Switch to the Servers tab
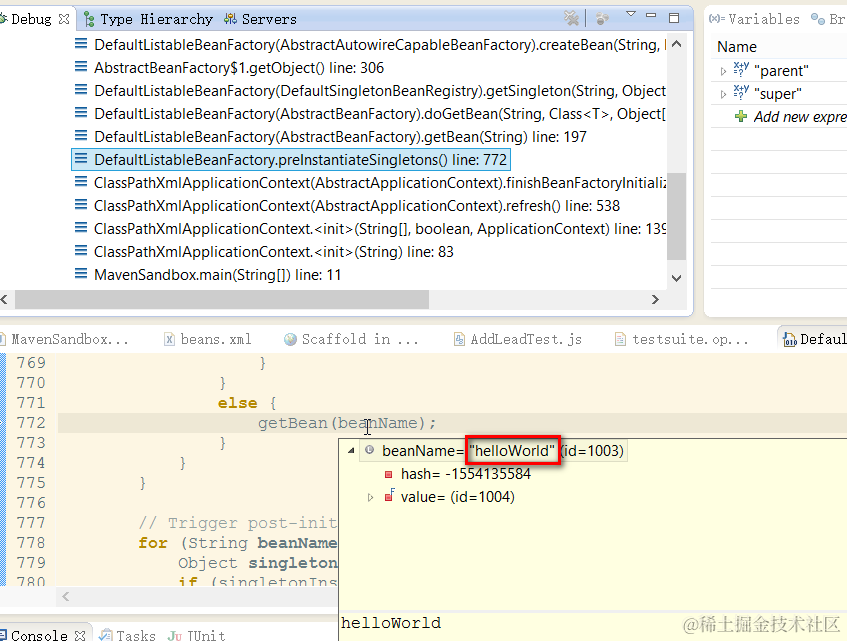Image resolution: width=847 pixels, height=641 pixels. tap(260, 19)
